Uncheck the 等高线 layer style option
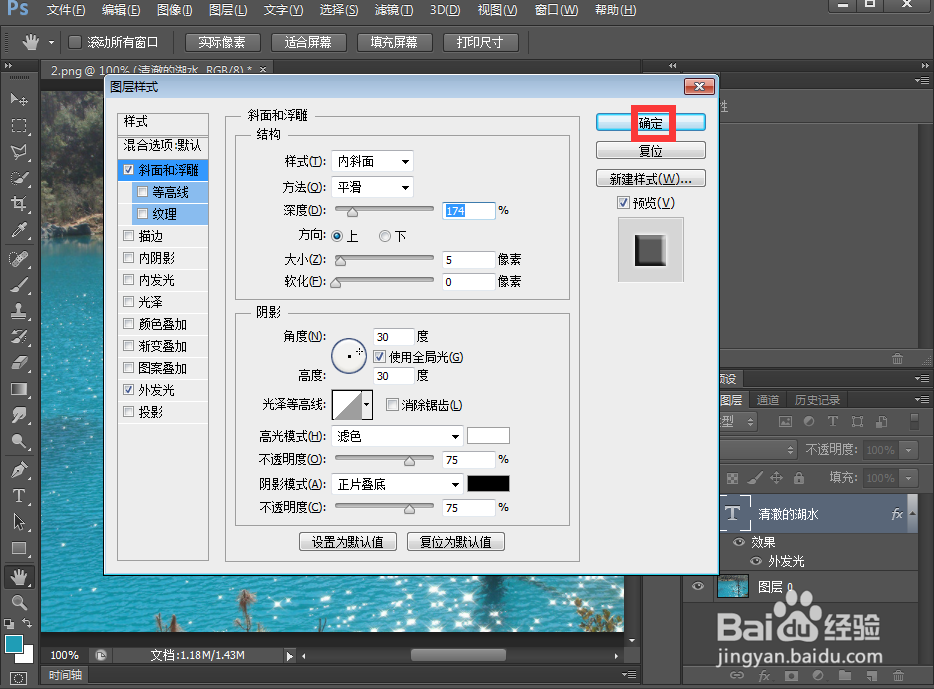The height and width of the screenshot is (689, 934). tap(143, 189)
